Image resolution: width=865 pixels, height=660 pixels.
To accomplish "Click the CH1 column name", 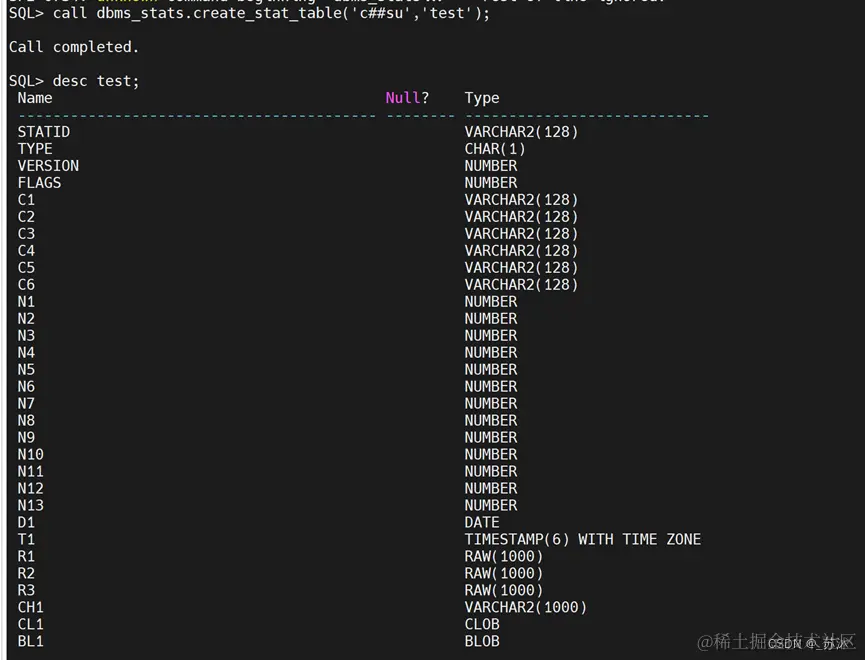I will click(30, 608).
